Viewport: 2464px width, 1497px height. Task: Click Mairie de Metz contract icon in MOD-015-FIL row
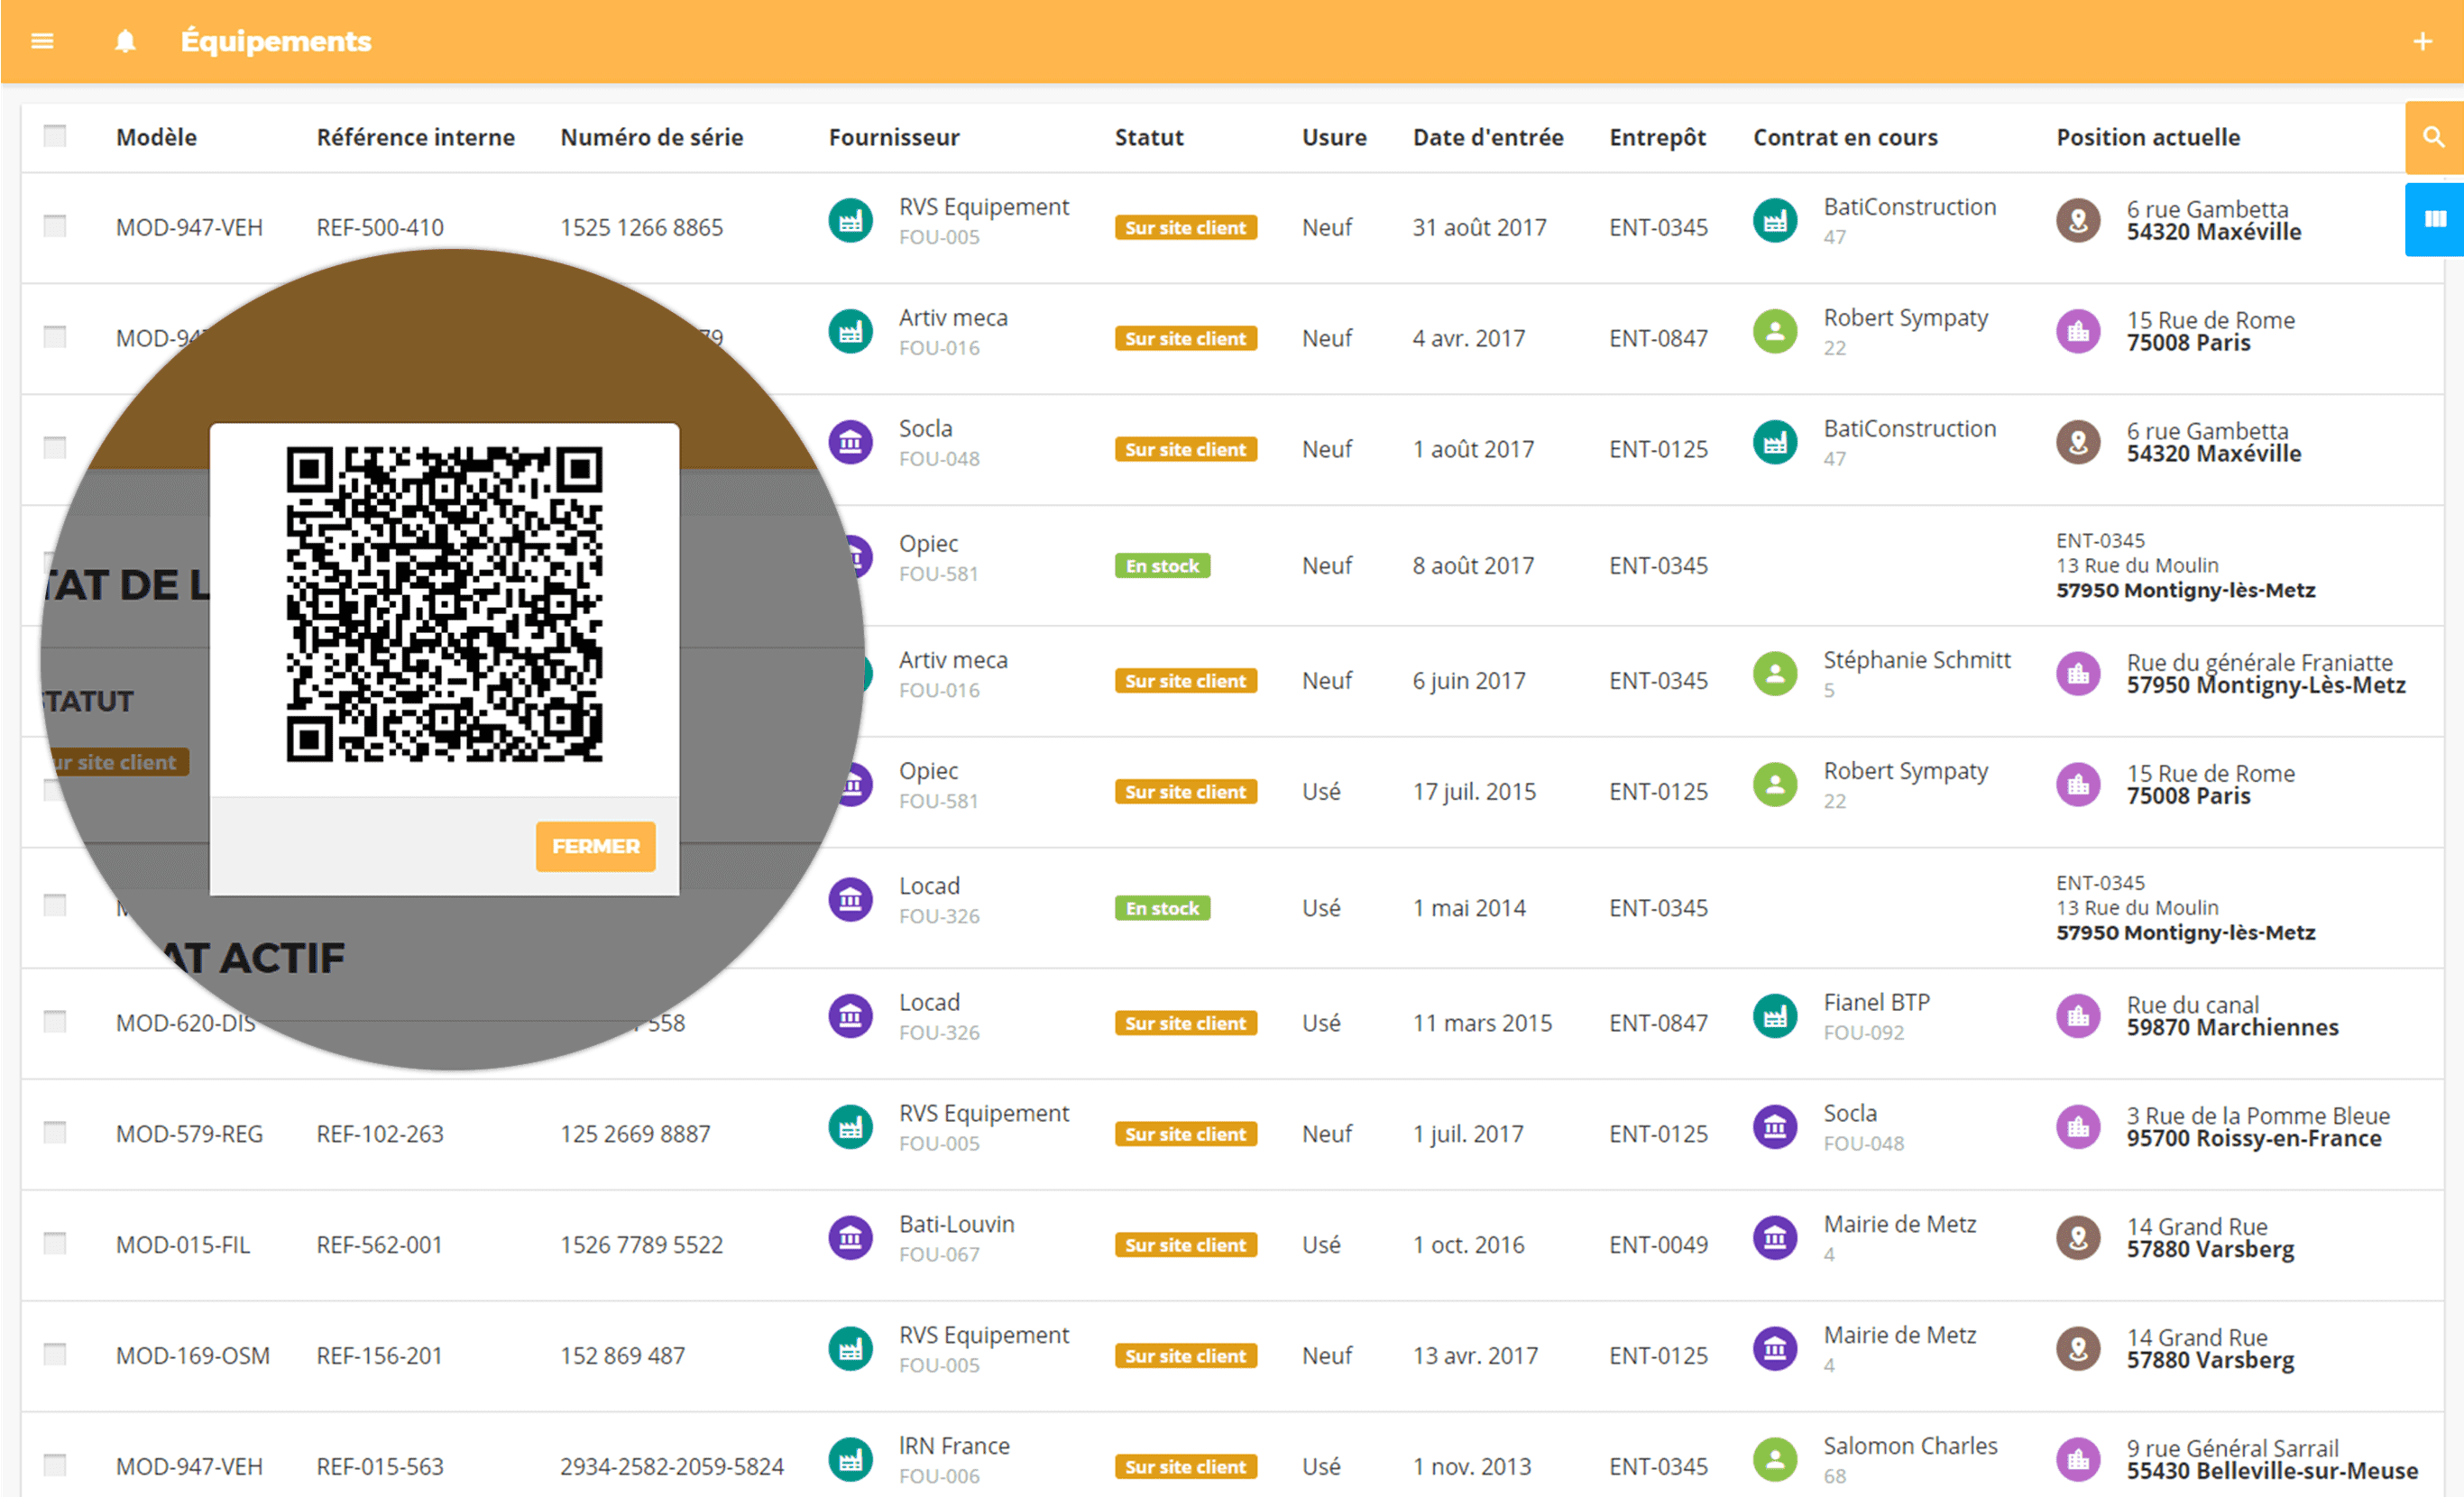click(x=1775, y=1238)
